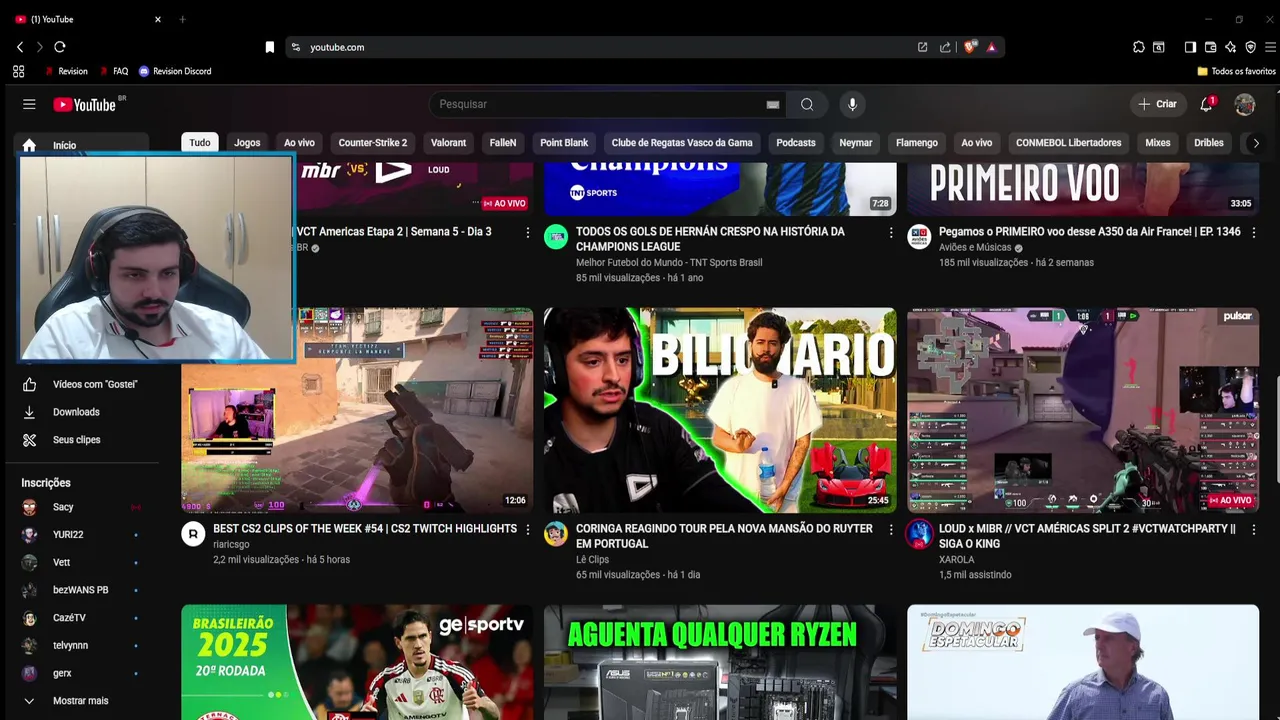Open options menu for BEST CS2 CLIPS video

[528, 529]
